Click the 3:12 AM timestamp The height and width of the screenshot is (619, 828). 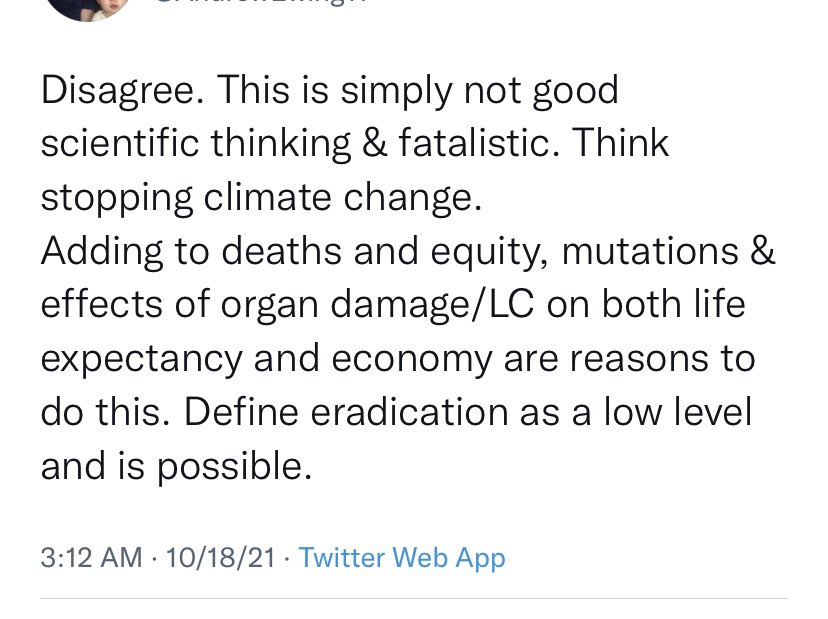point(91,558)
